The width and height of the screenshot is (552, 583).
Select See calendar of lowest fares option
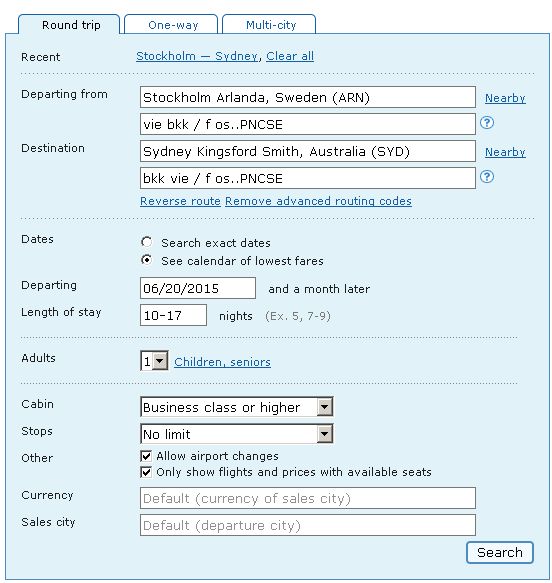[146, 260]
